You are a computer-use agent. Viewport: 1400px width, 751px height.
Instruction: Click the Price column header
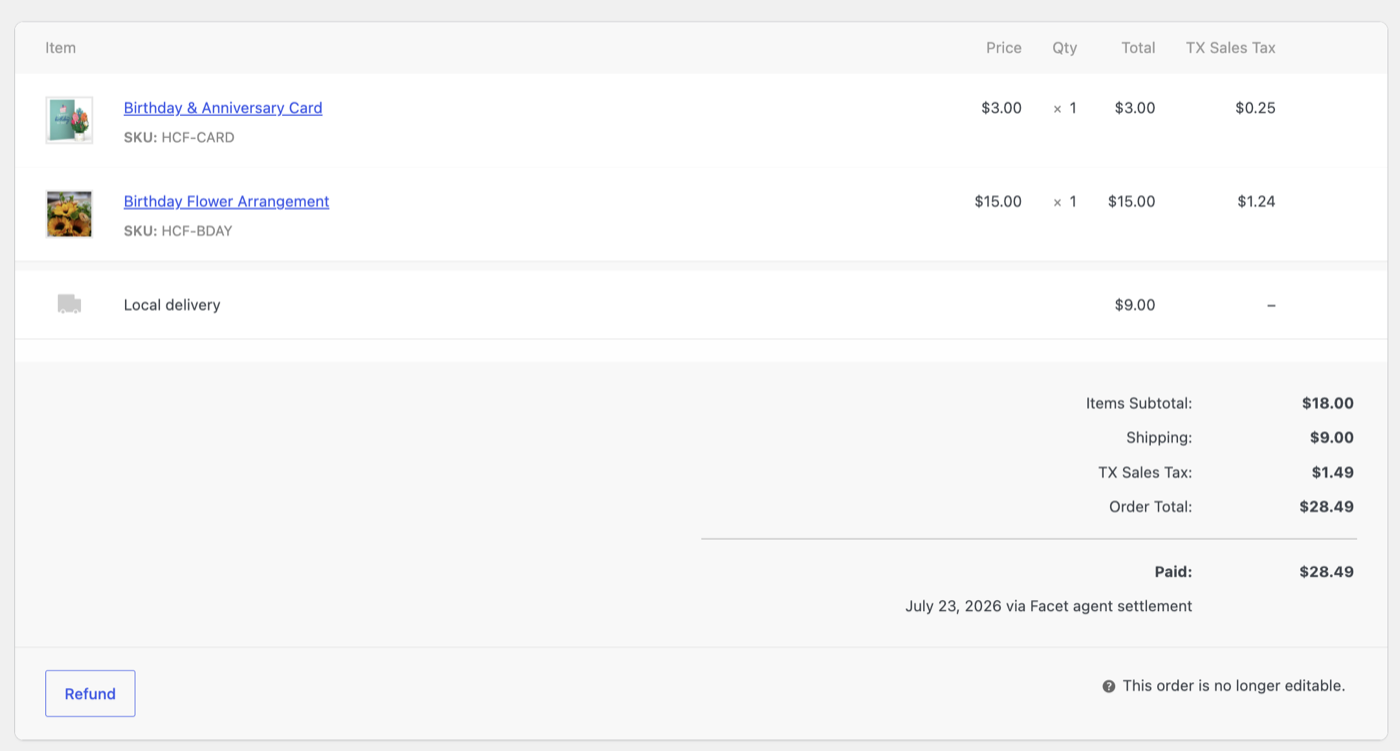tap(1003, 47)
